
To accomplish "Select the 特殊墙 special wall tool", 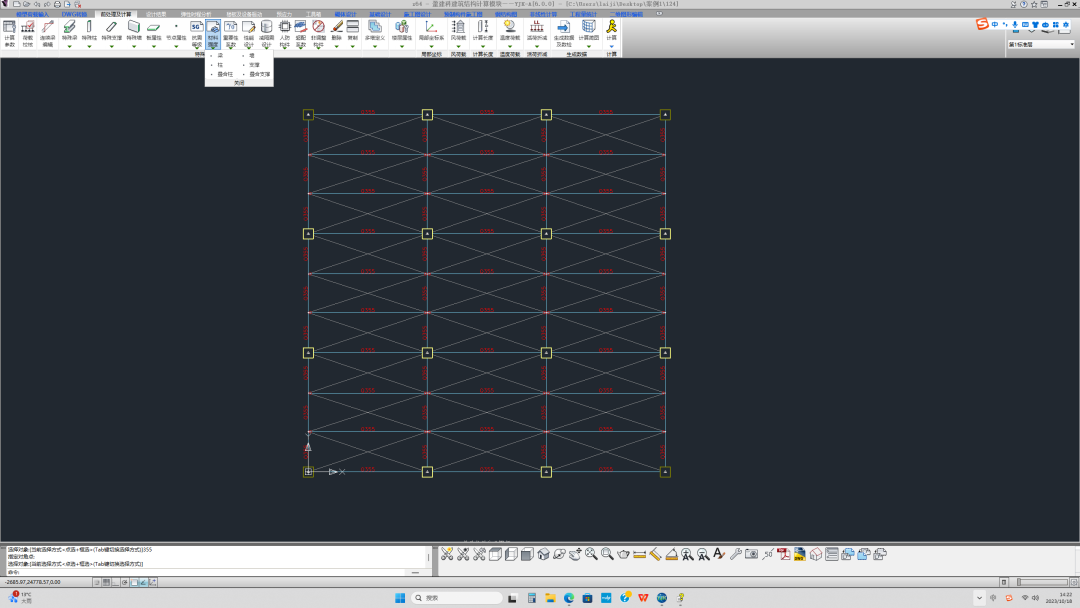I will (x=134, y=31).
